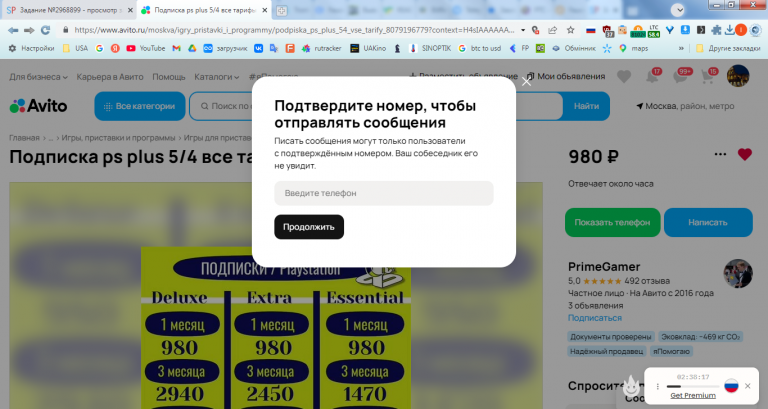The image size is (768, 409).
Task: Choose location Москва, район, метро
Action: 685,106
